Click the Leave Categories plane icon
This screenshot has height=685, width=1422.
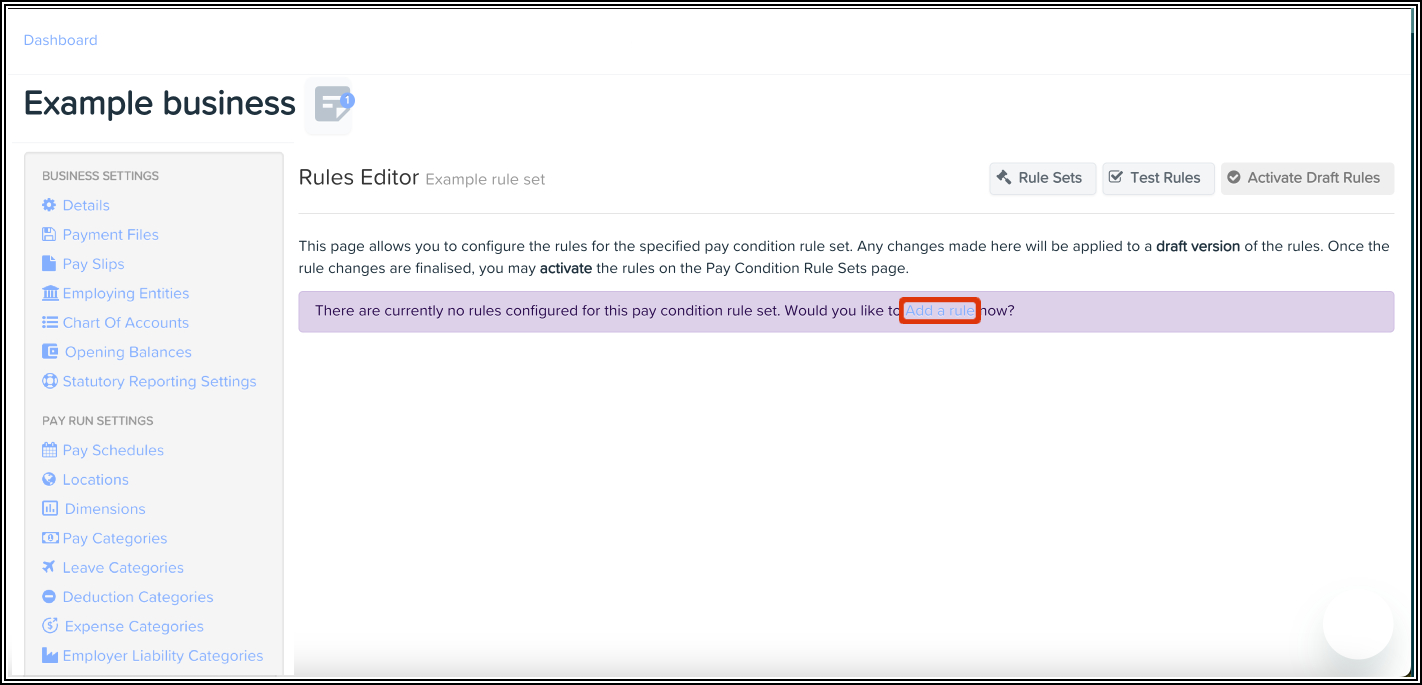point(49,567)
